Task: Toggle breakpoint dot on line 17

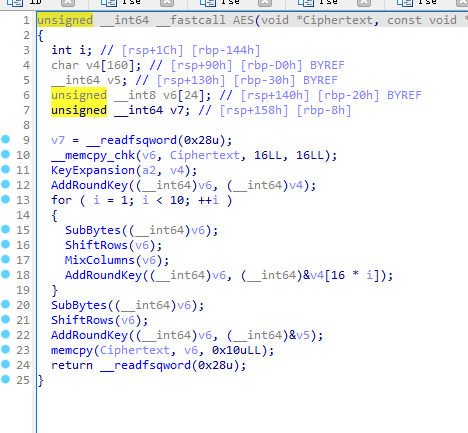Action: pyautogui.click(x=6, y=259)
